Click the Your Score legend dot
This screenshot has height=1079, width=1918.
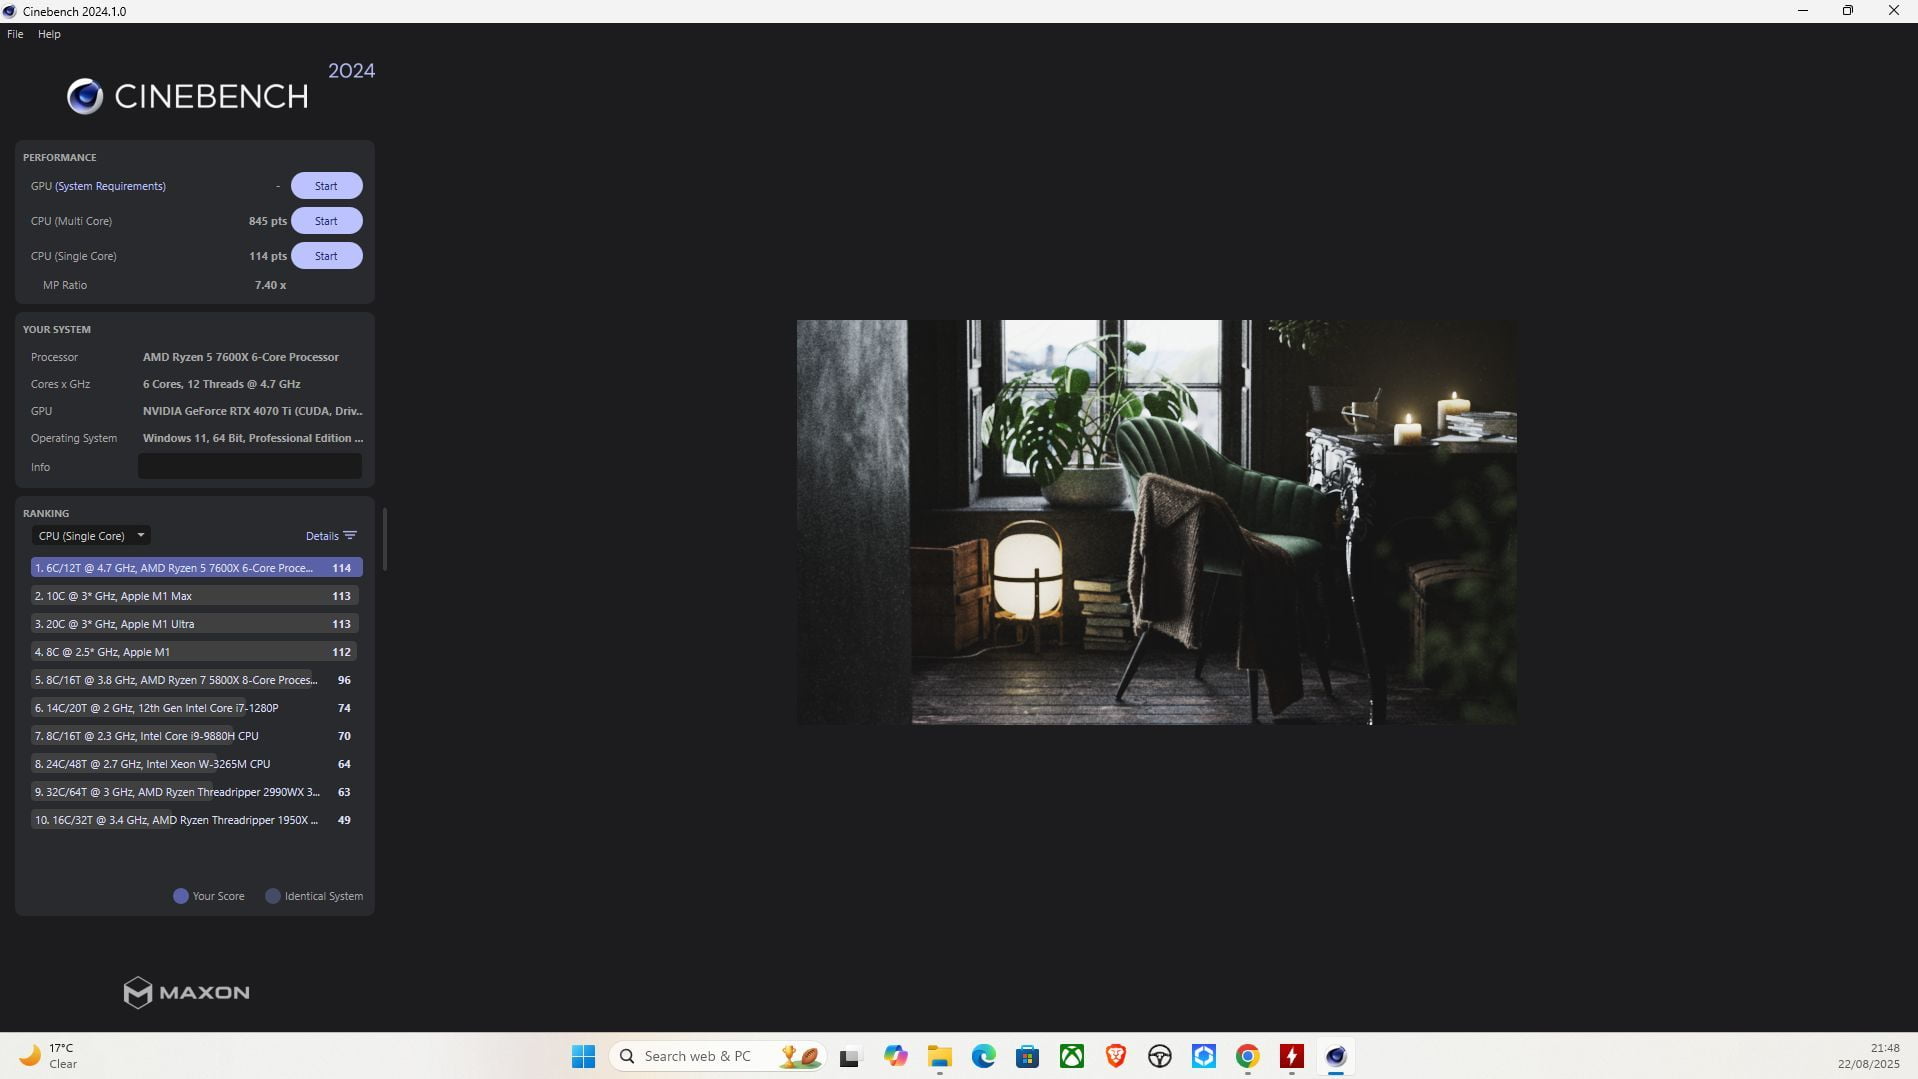click(181, 896)
